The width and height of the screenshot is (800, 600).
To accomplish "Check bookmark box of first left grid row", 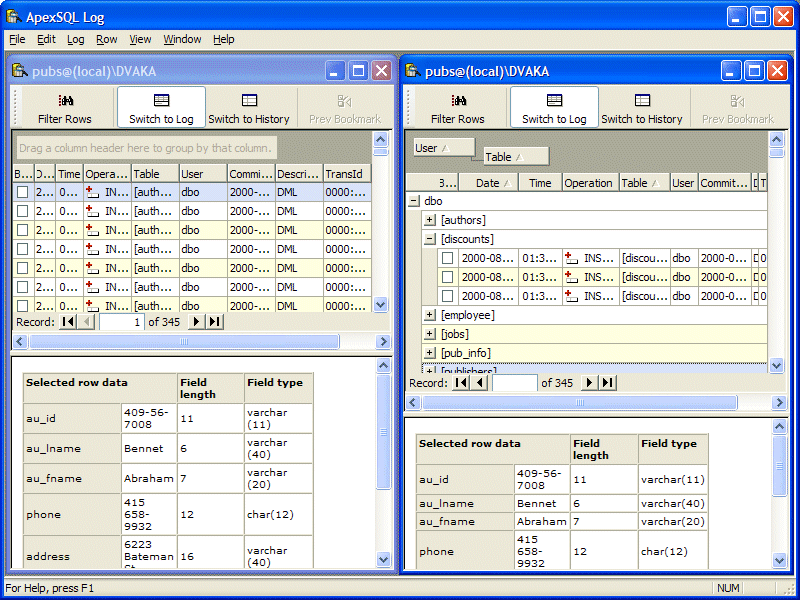I will [22, 192].
